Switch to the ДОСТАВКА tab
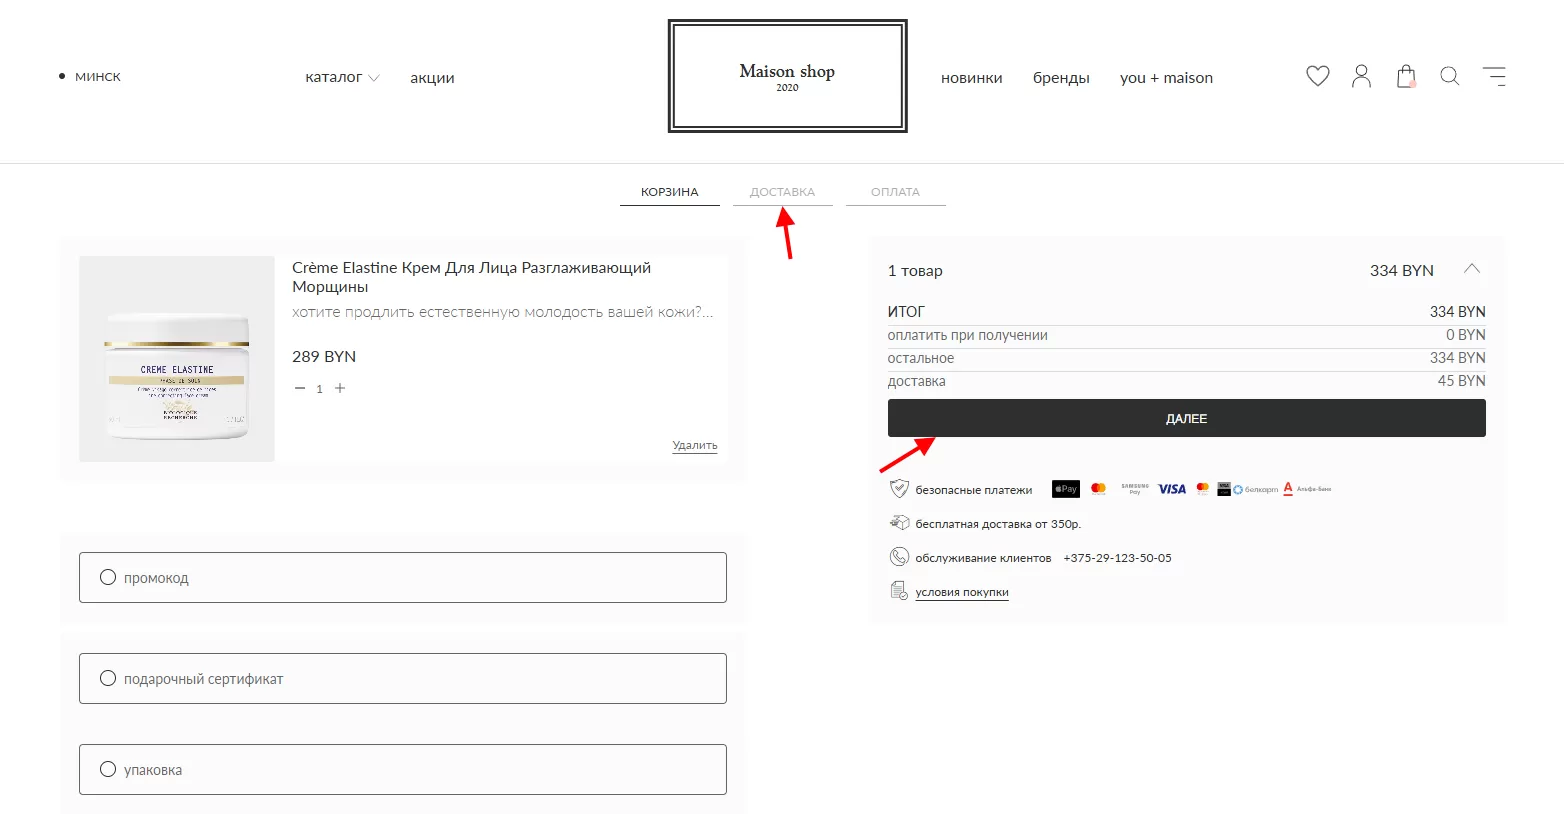1564x814 pixels. (x=782, y=192)
